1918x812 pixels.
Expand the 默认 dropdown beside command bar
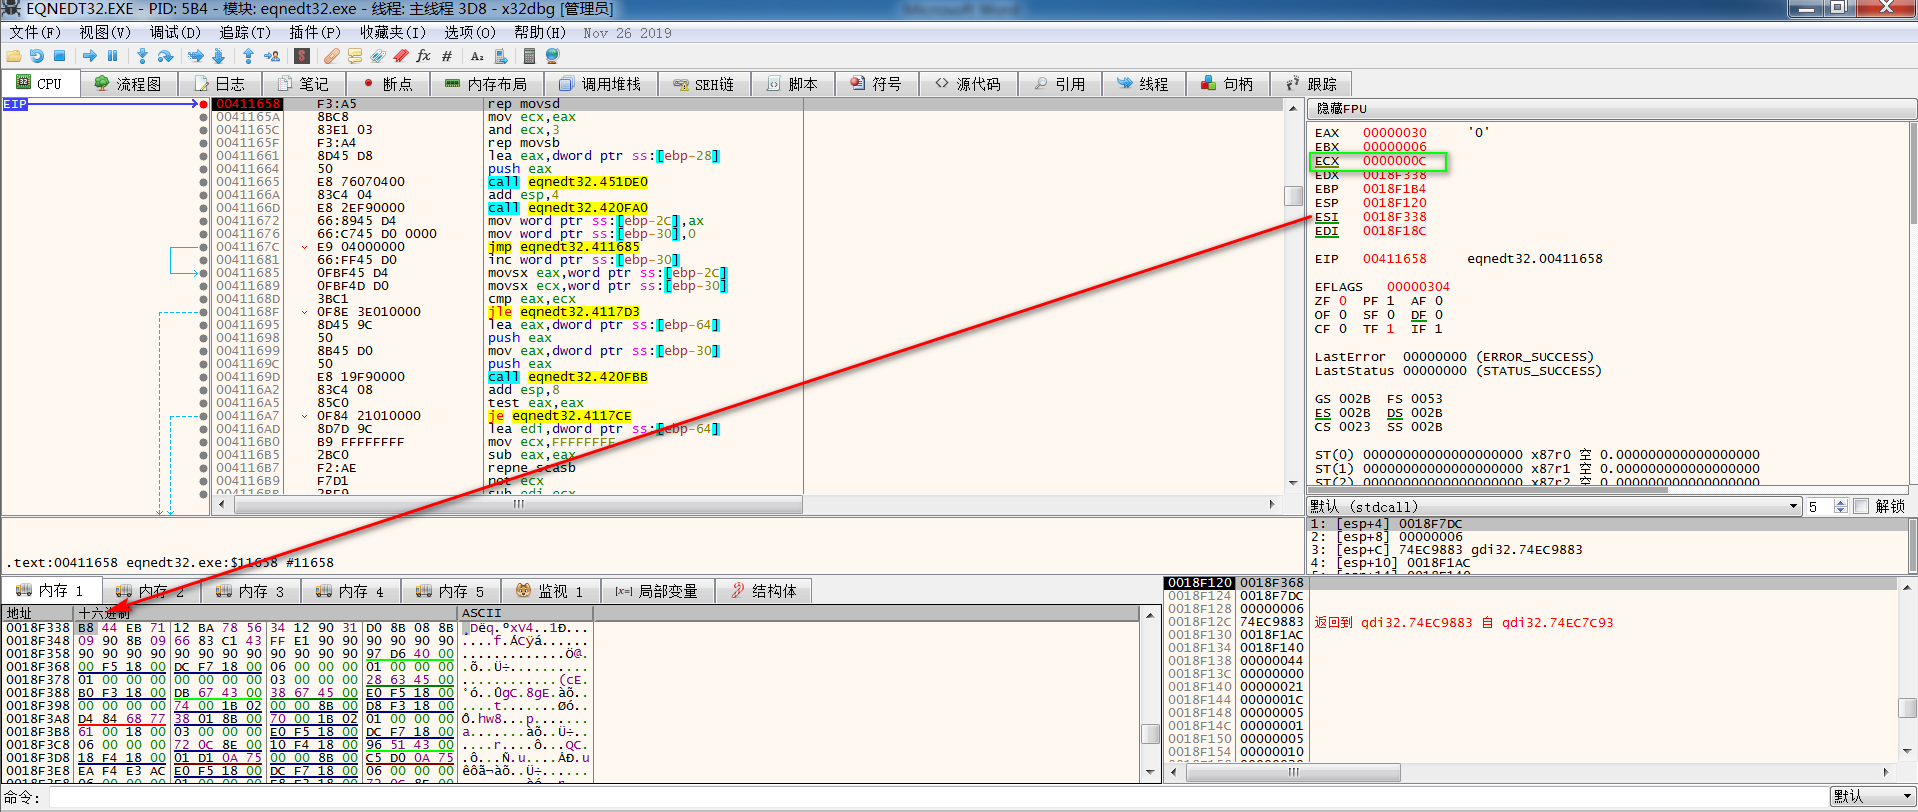[1871, 797]
